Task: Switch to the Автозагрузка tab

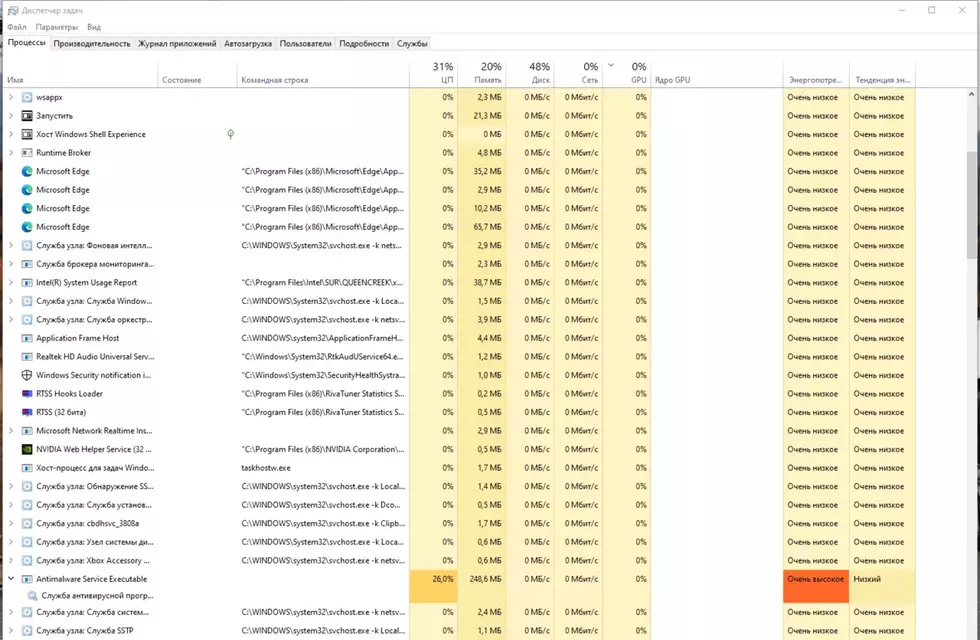Action: pyautogui.click(x=248, y=44)
